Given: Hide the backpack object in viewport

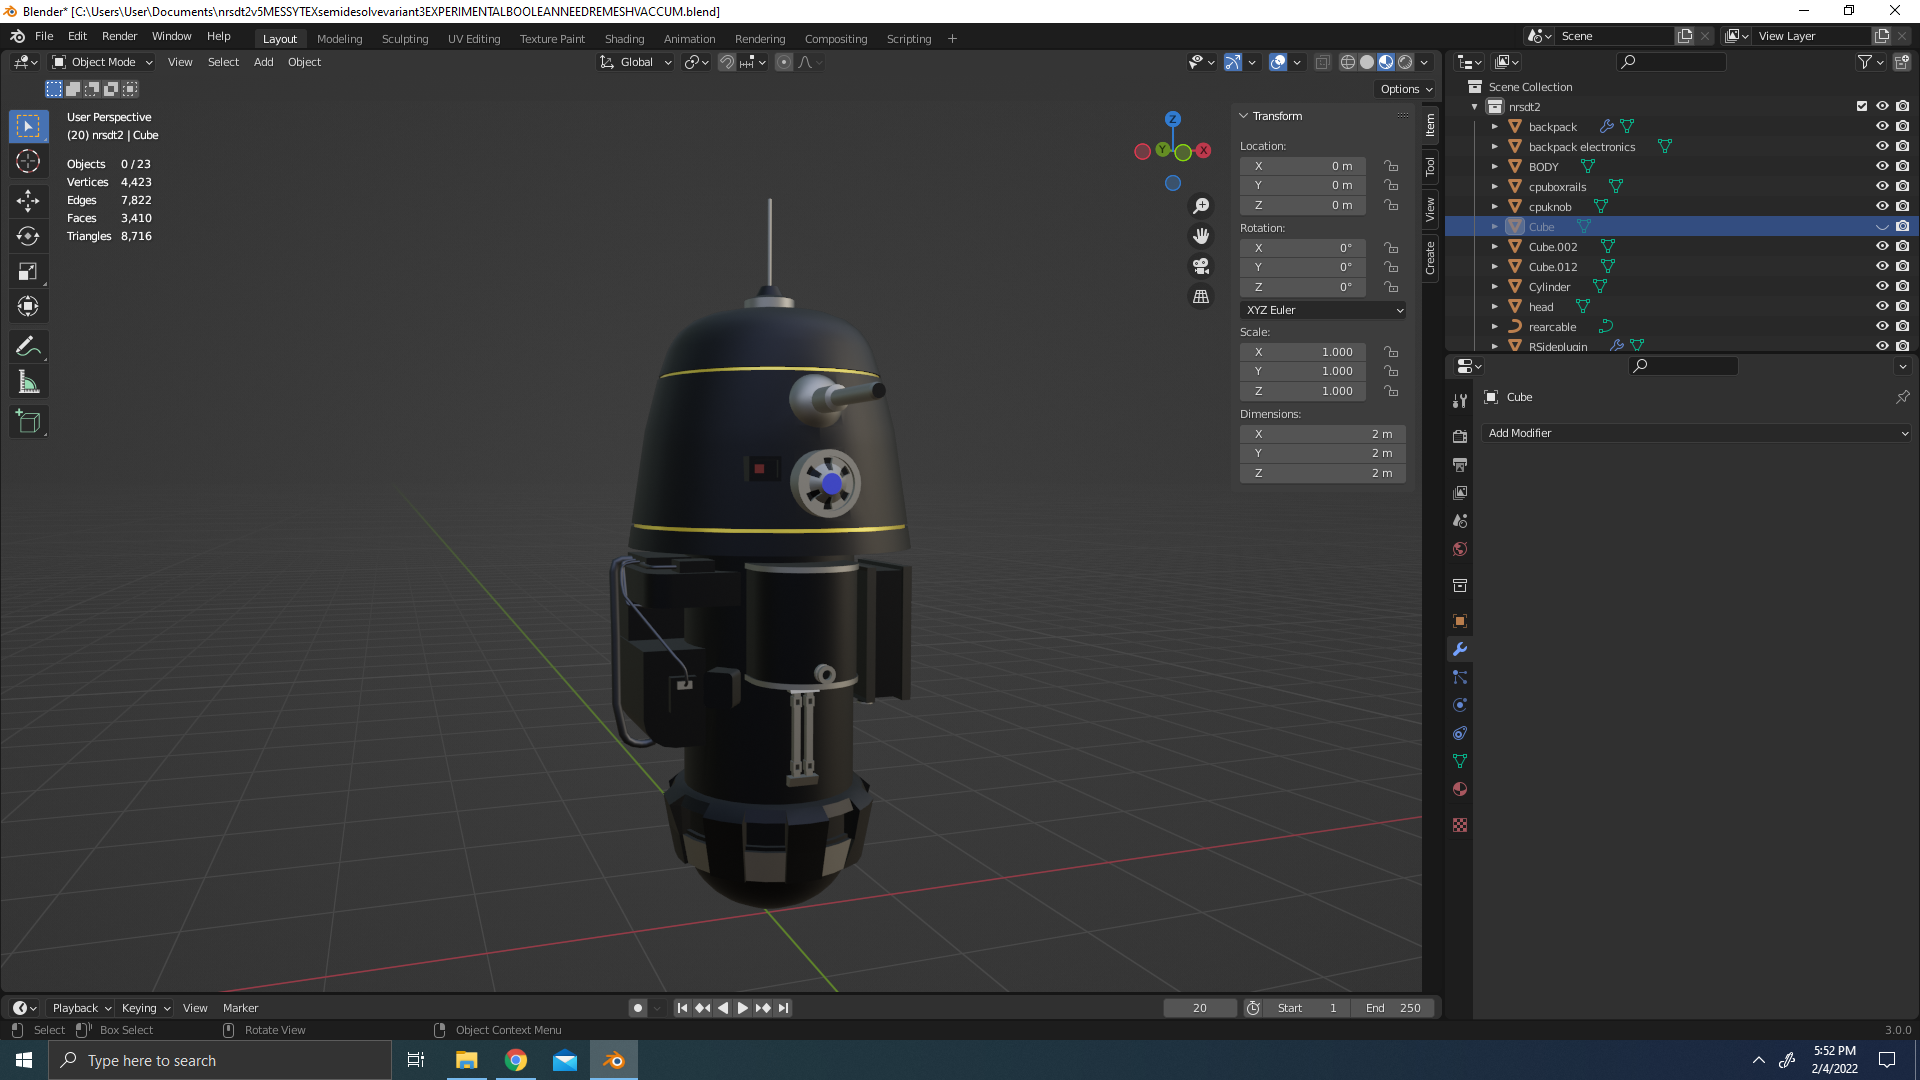Looking at the screenshot, I should click(1882, 126).
